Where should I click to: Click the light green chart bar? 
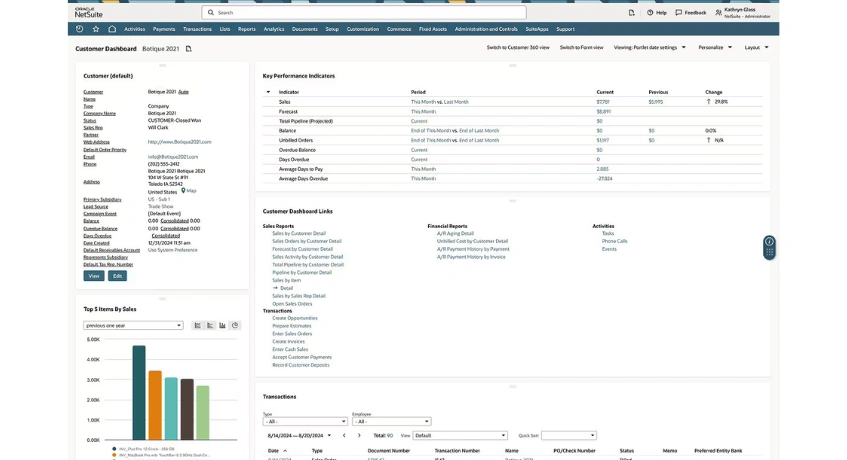pos(203,412)
